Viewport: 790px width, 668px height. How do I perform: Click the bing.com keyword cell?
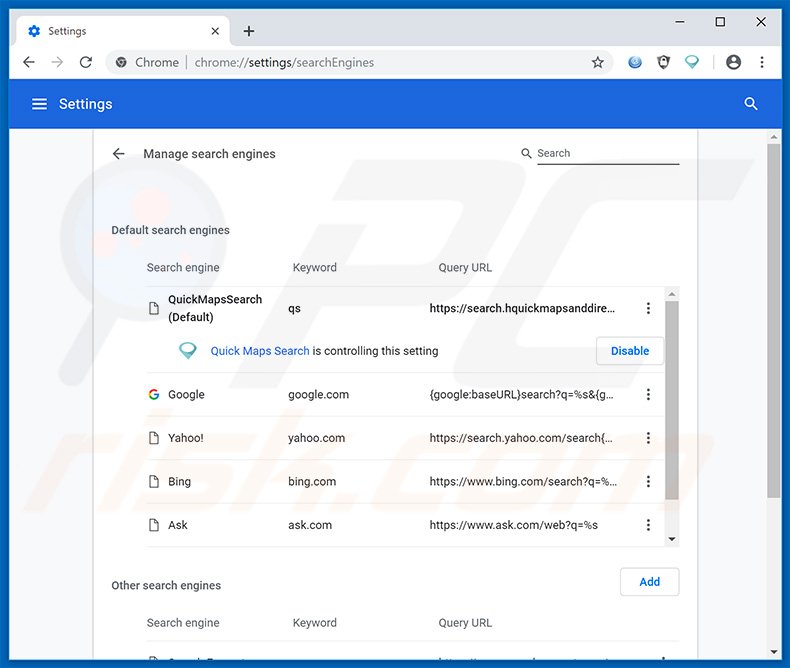tap(312, 482)
